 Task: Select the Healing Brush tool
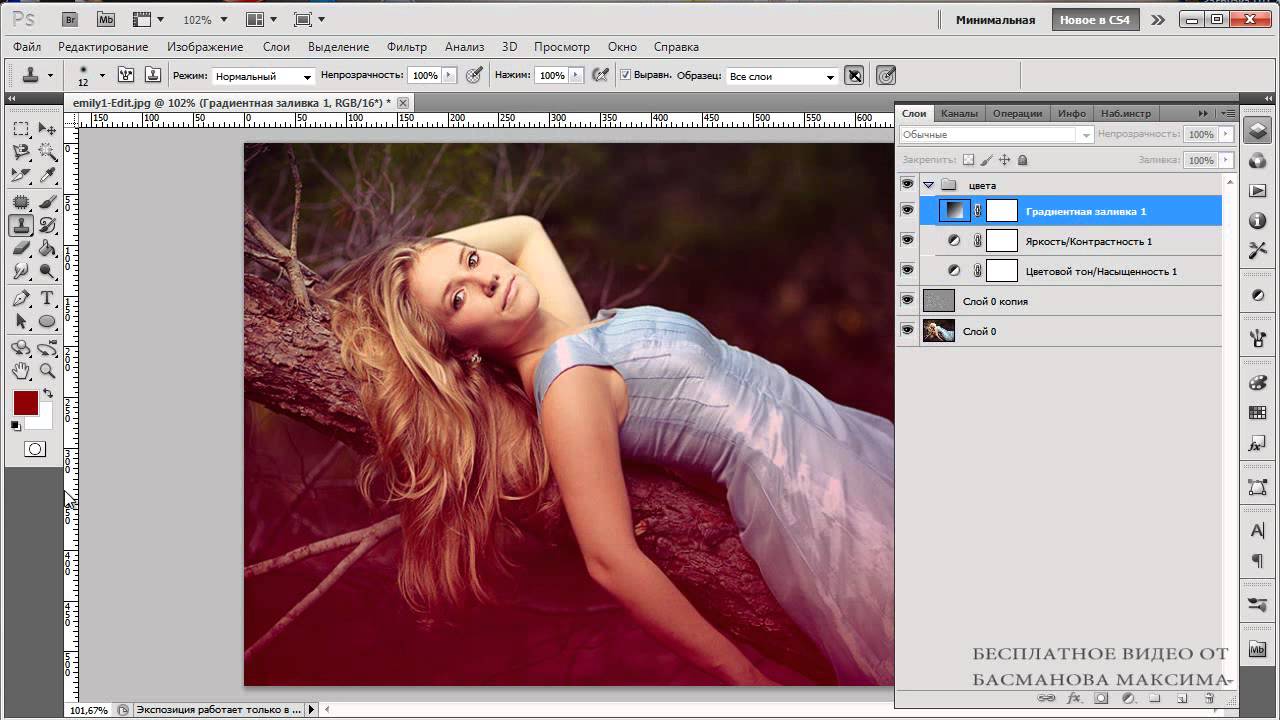click(21, 202)
